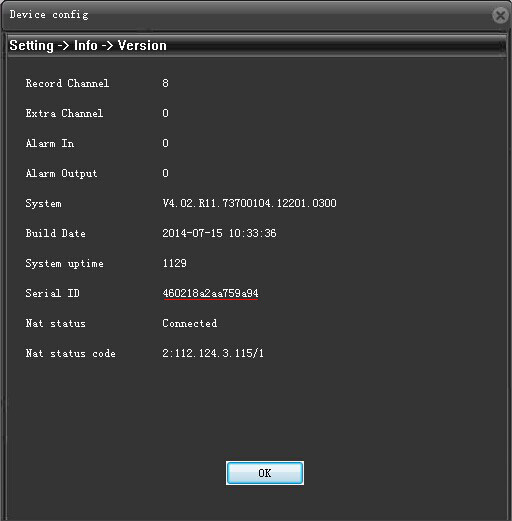
Task: Click the Build Date label
Action: (56, 233)
